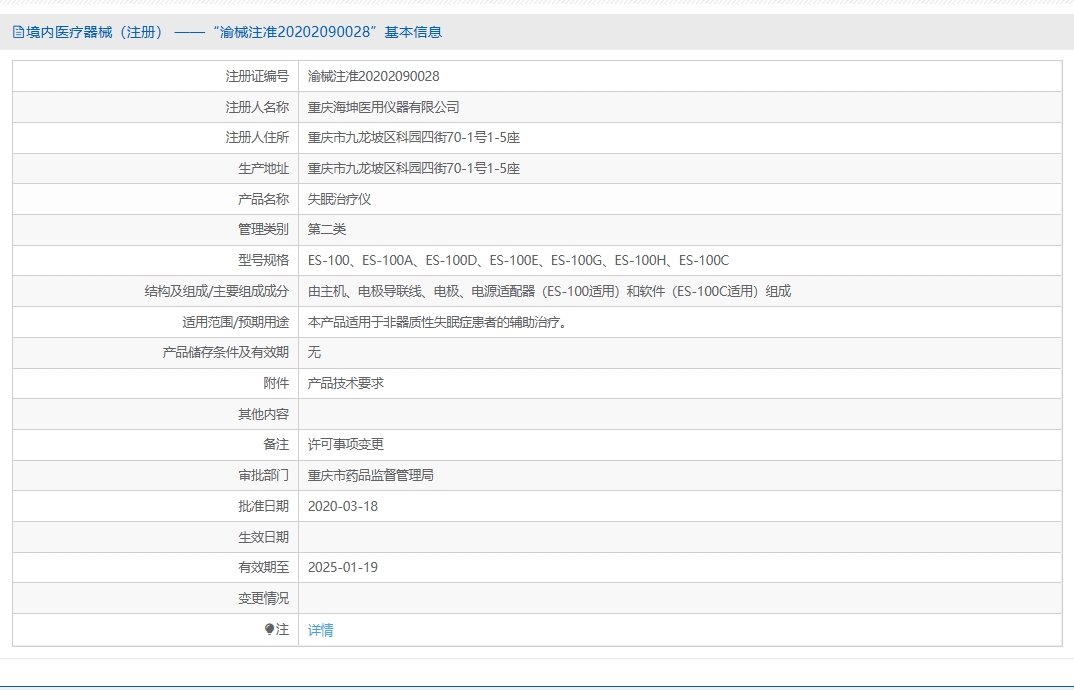Image resolution: width=1074 pixels, height=690 pixels.
Task: Click the 变更情况 row label
Action: 264,598
